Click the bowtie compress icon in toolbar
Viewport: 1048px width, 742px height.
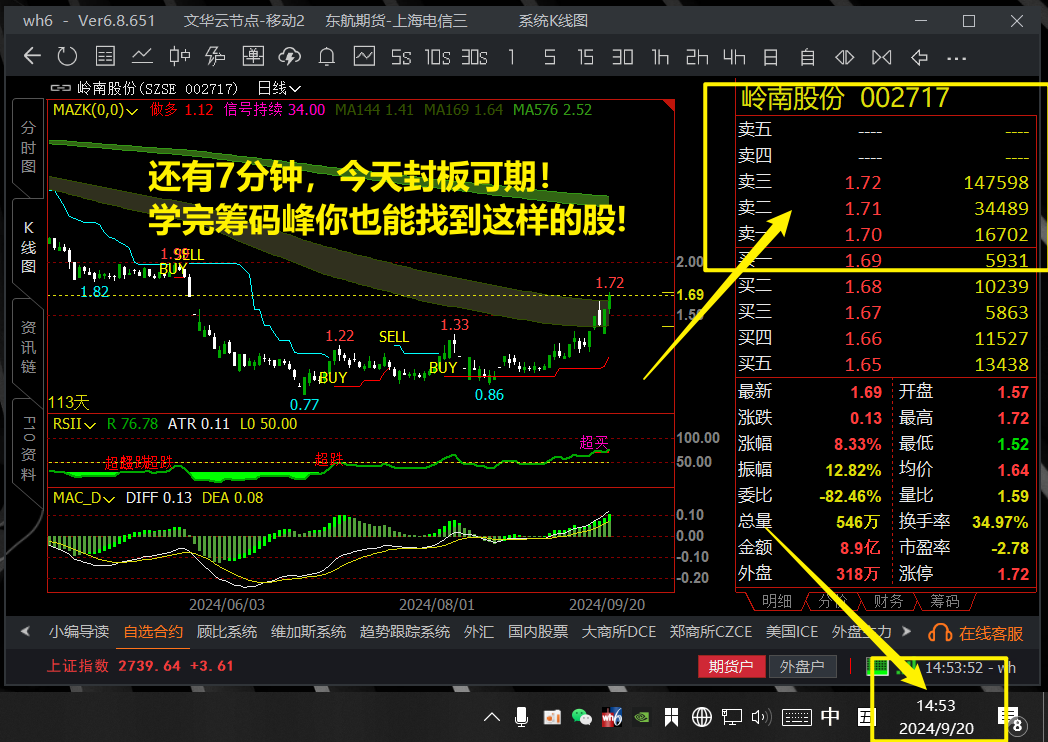[x=882, y=57]
